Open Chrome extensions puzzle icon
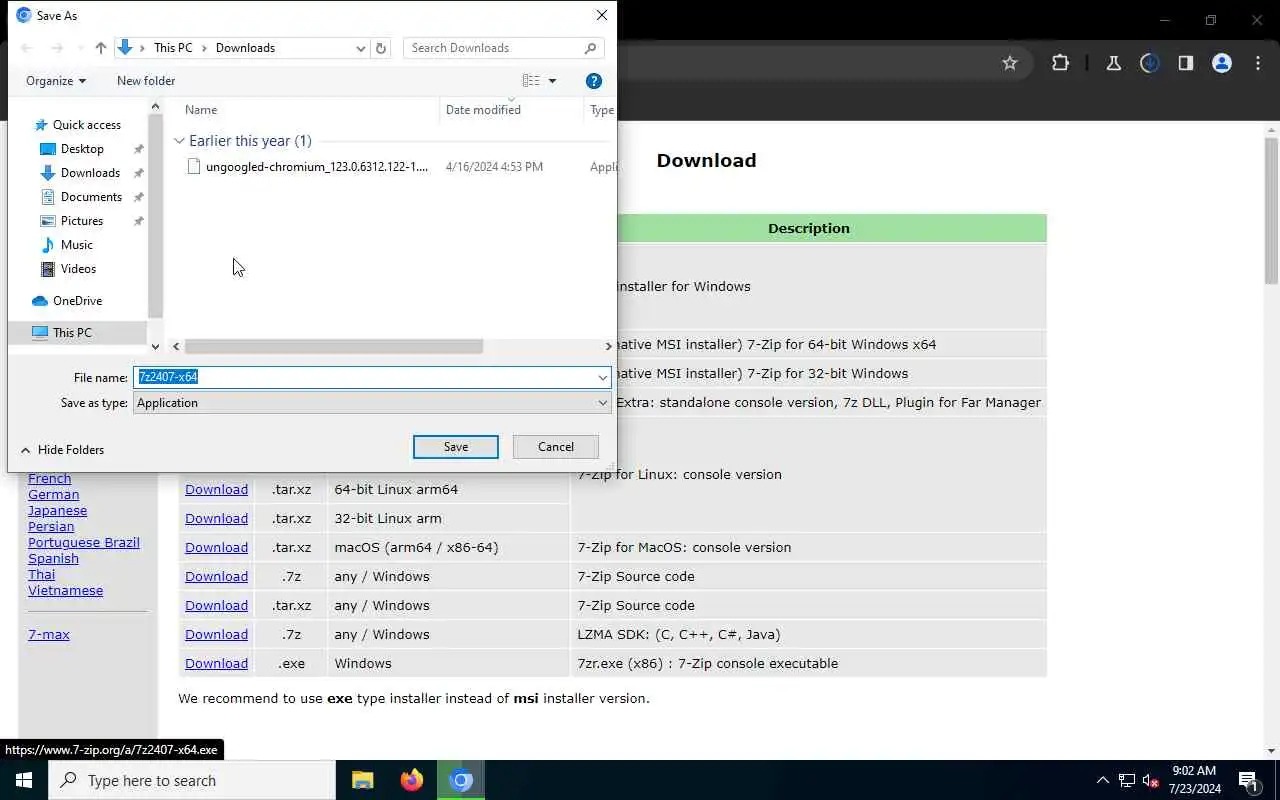Viewport: 1280px width, 800px height. coord(1061,63)
